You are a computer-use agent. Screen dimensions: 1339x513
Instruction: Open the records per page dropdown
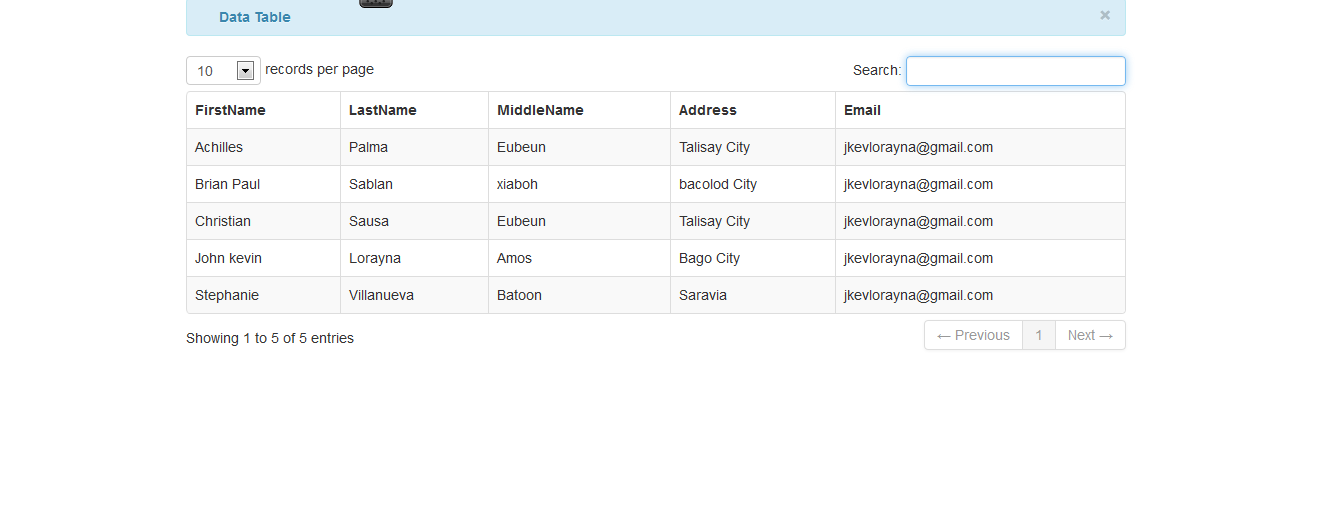223,70
